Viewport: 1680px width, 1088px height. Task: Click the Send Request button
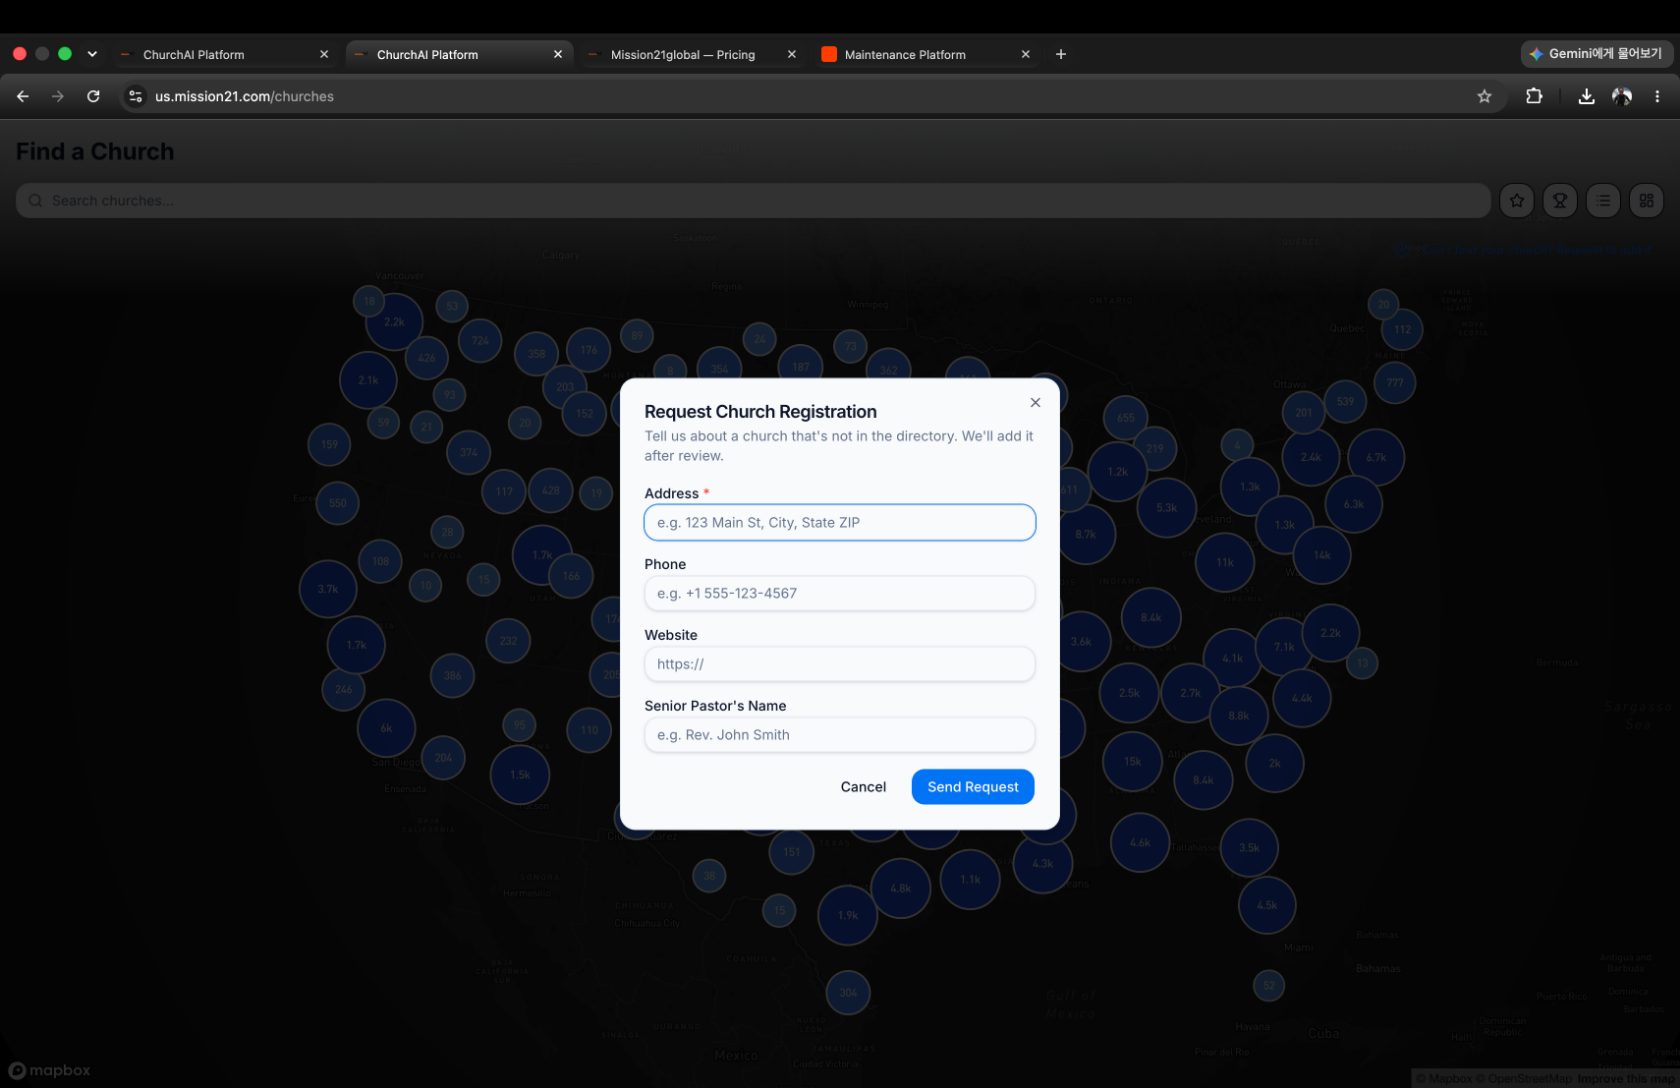click(973, 787)
